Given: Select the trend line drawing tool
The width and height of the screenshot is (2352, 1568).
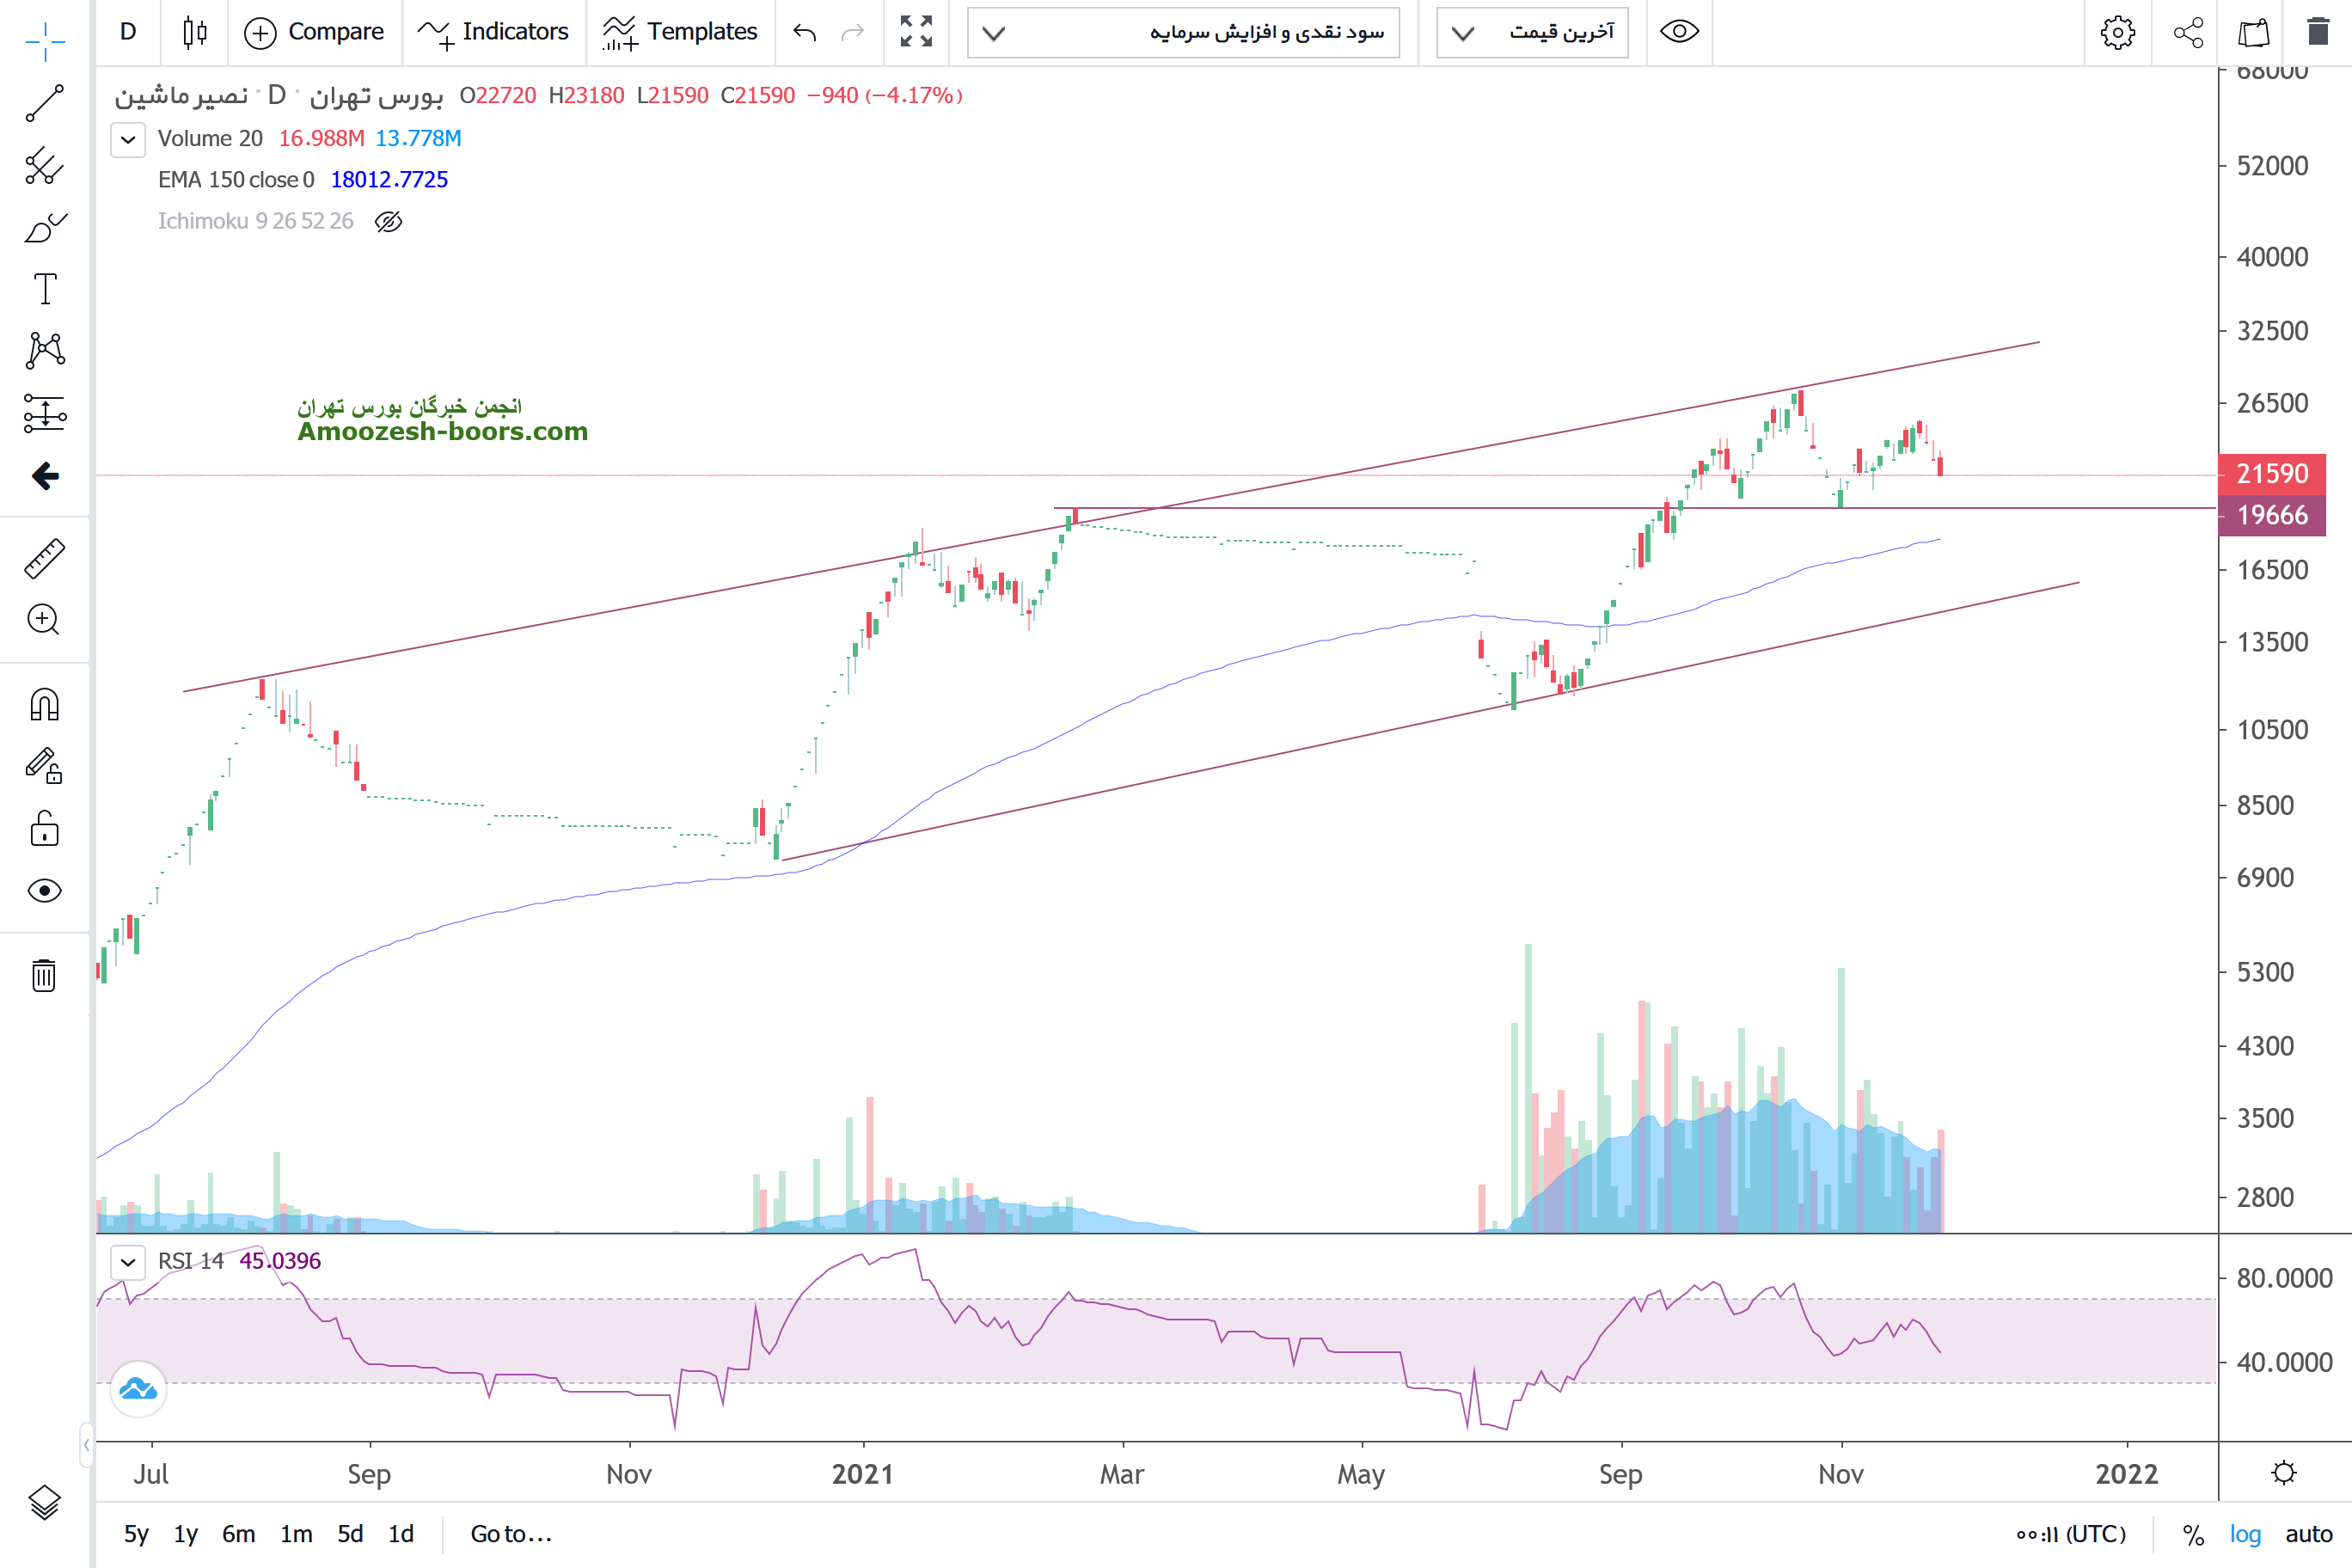Looking at the screenshot, I should point(45,103).
